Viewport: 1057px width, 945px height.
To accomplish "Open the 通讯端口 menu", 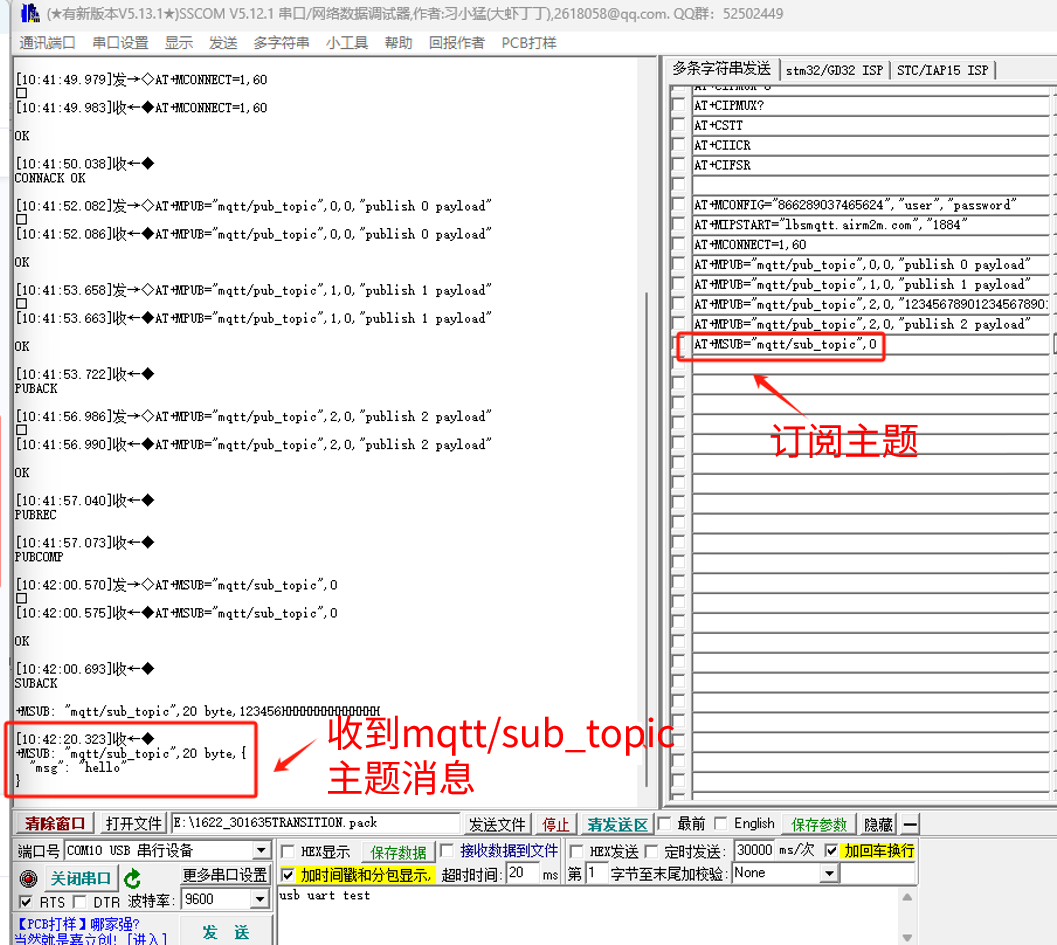I will (x=47, y=43).
